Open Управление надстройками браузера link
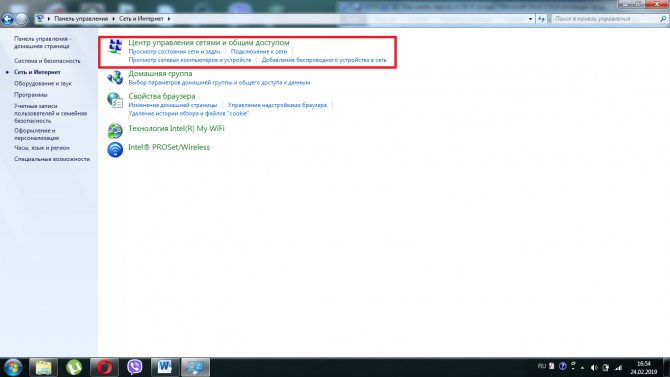The width and height of the screenshot is (670, 377). 277,105
